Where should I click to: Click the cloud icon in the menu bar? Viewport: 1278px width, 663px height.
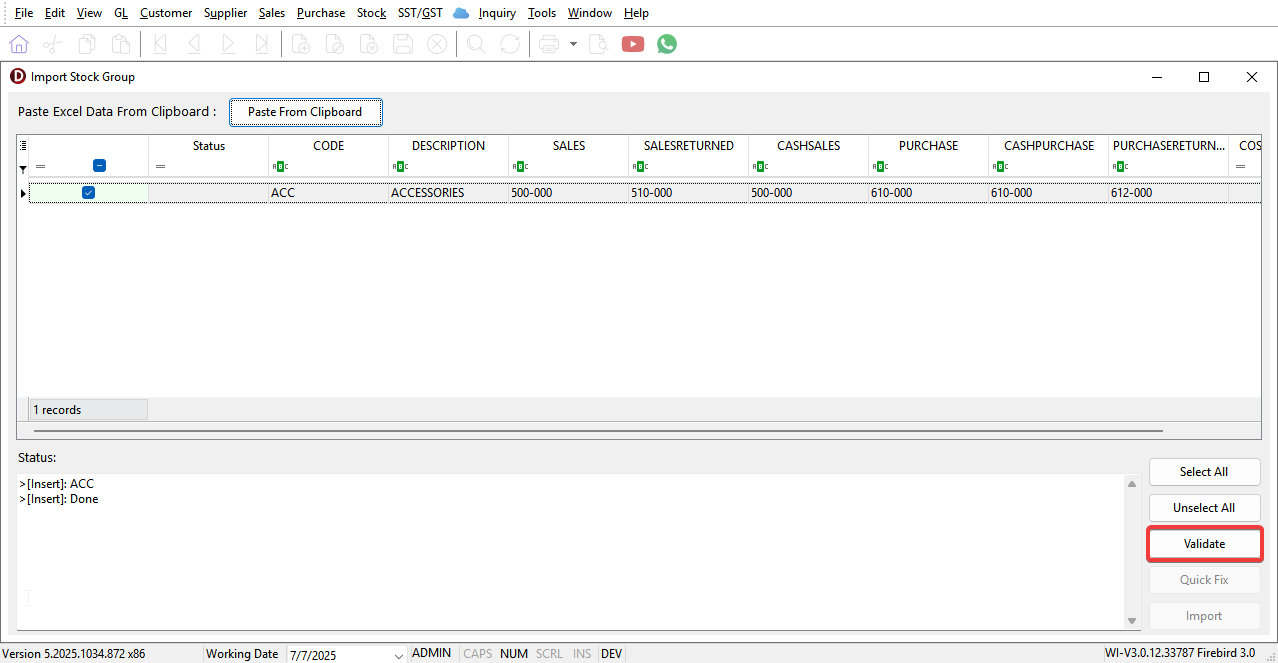coord(461,13)
